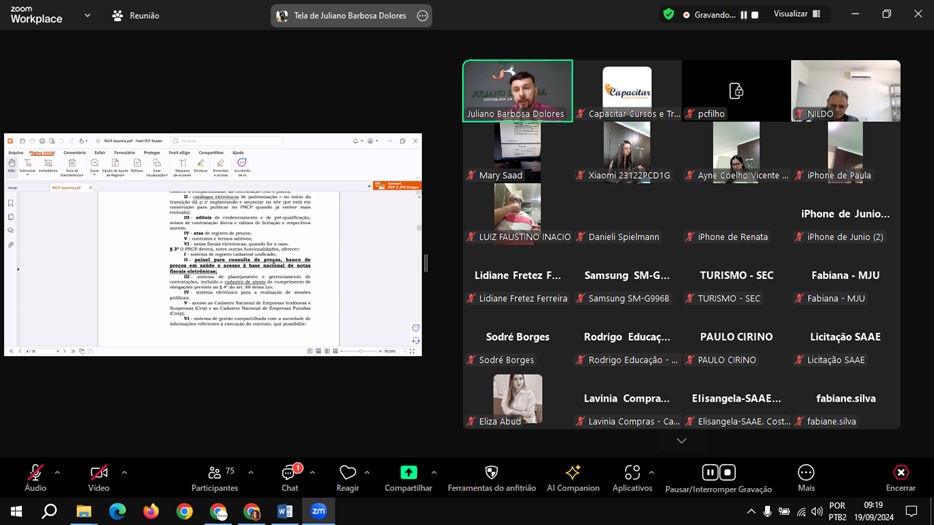Launch the AI Companion sparkle icon
The image size is (934, 525).
(x=573, y=473)
